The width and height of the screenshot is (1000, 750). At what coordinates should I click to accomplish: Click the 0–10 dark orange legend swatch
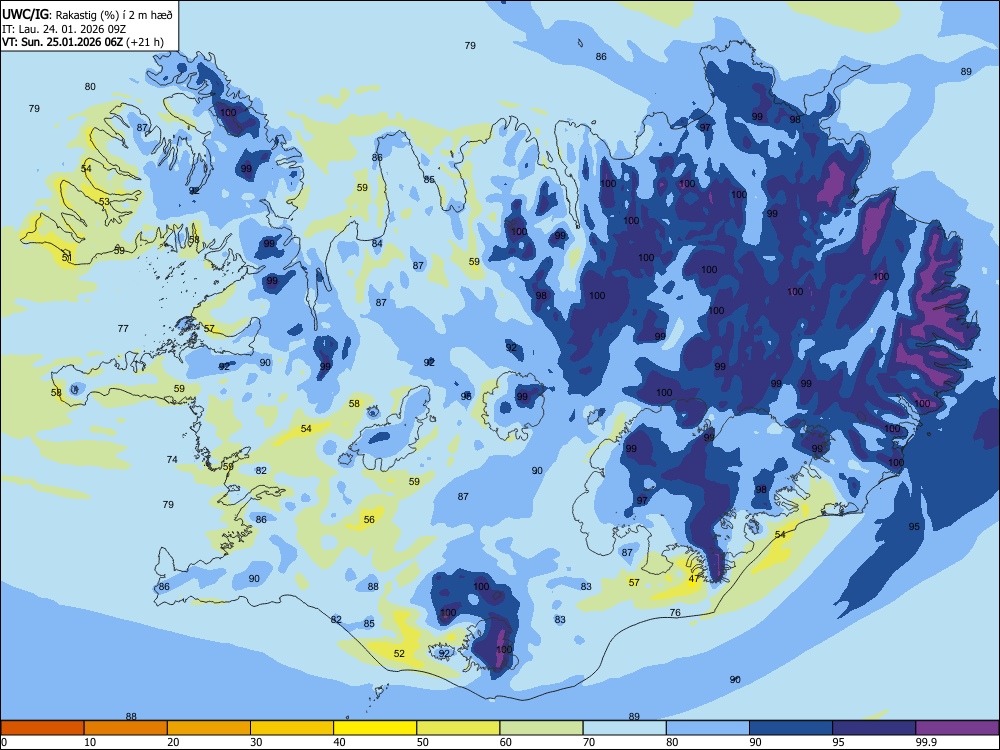point(42,728)
